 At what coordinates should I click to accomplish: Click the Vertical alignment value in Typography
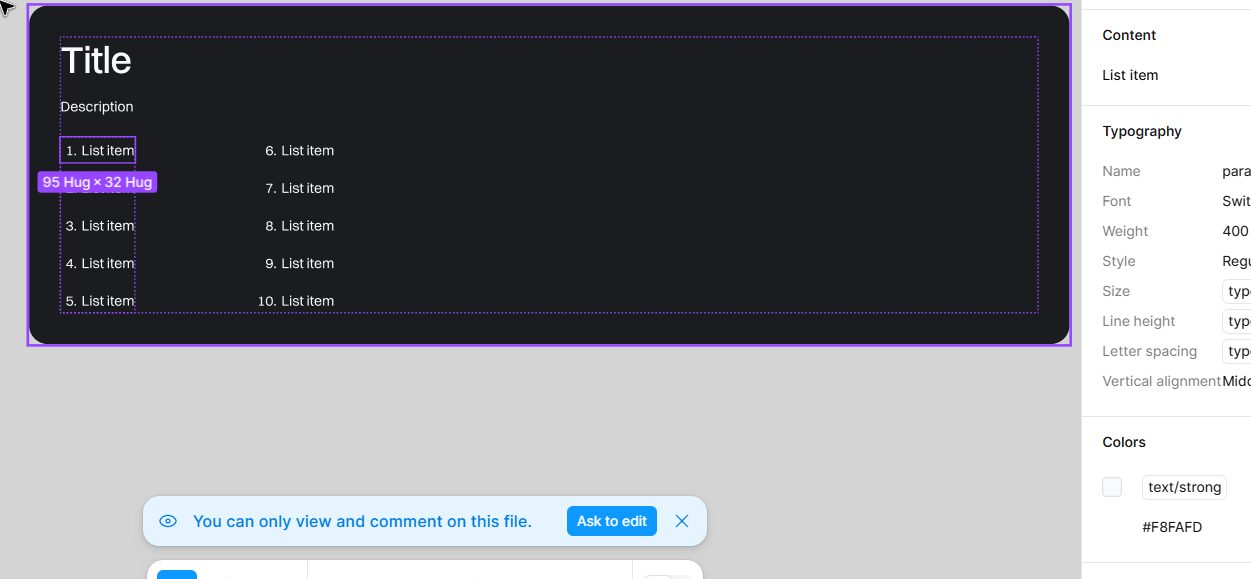coord(1236,381)
